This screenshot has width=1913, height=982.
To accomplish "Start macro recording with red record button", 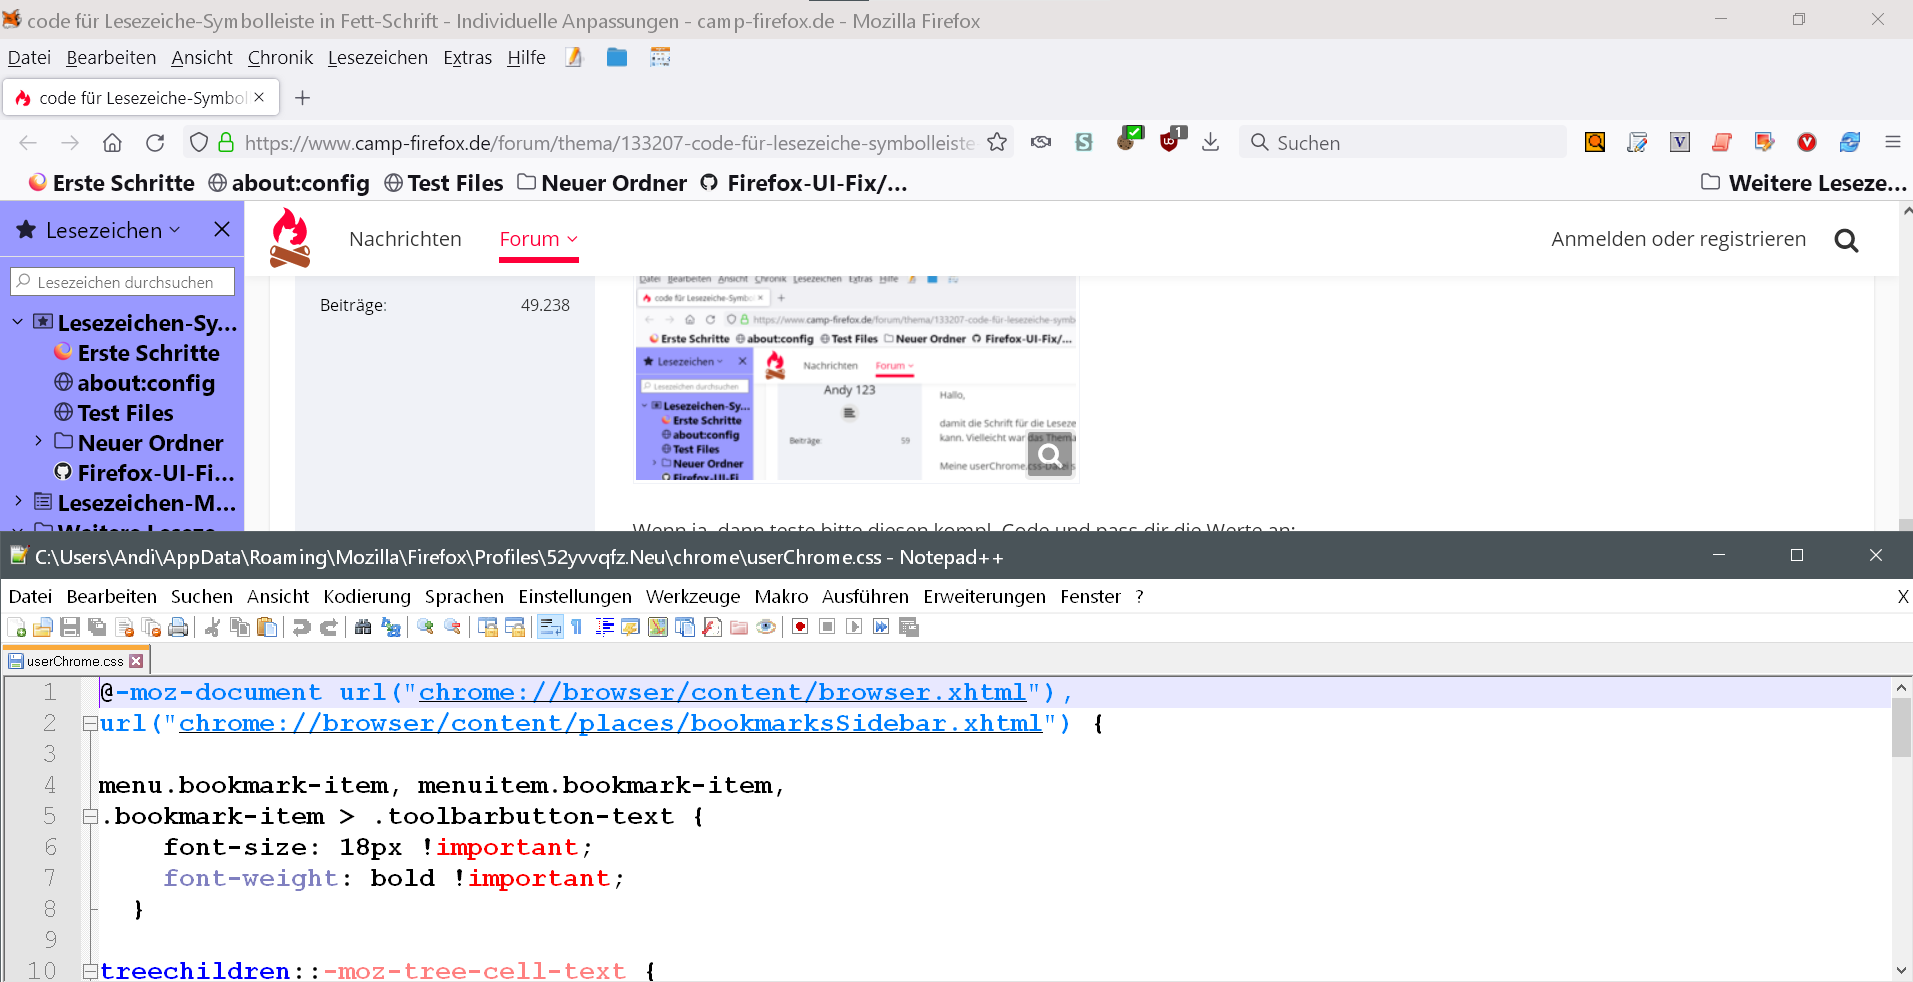I will pyautogui.click(x=800, y=627).
